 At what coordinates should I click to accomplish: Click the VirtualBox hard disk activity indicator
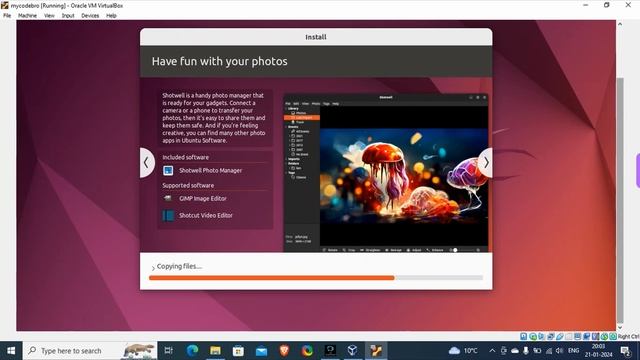[524, 336]
